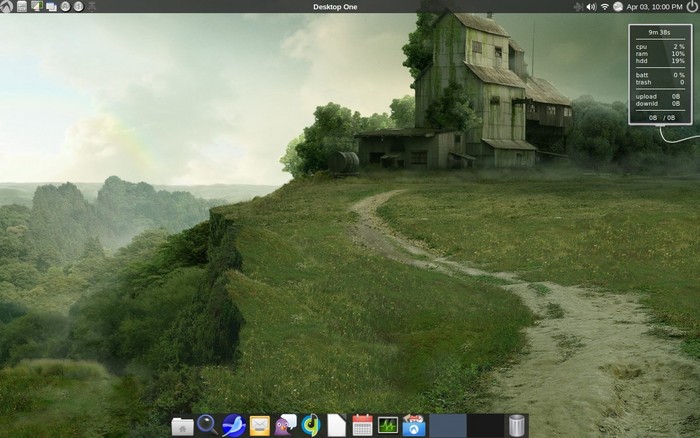This screenshot has width=700, height=438.
Task: Open the Wi-Fi network menu
Action: 605,6
